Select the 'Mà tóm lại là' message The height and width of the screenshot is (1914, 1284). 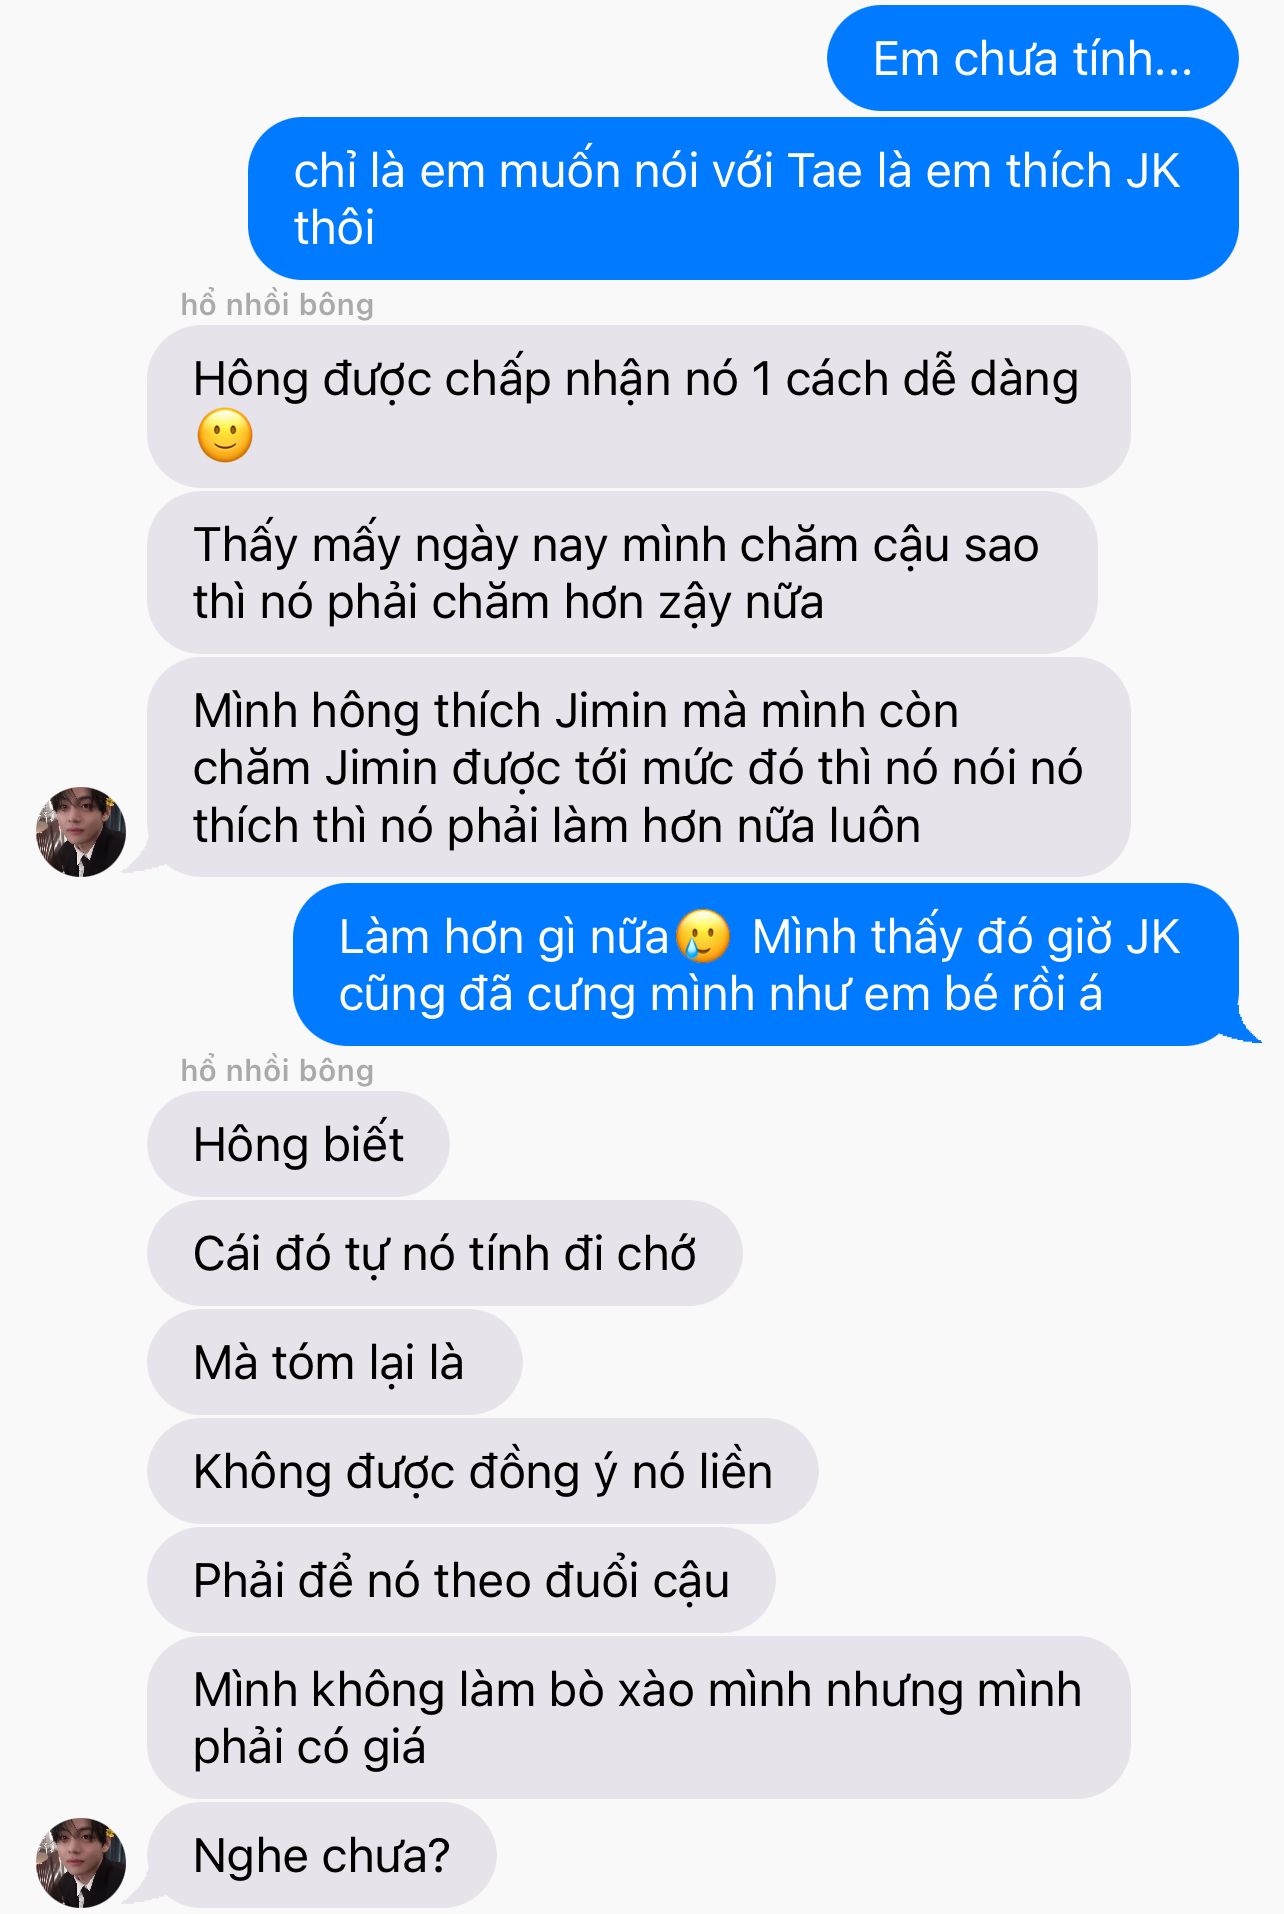tap(334, 1362)
